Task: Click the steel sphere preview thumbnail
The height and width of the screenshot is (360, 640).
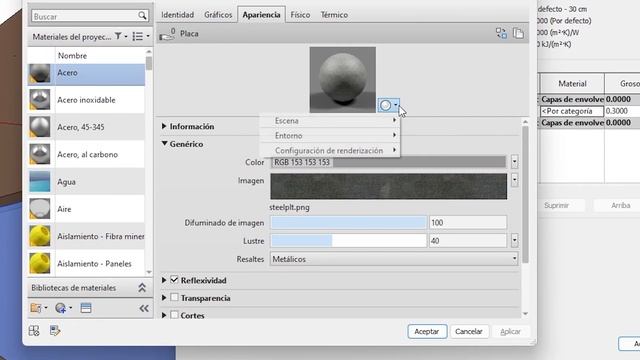Action: point(343,80)
